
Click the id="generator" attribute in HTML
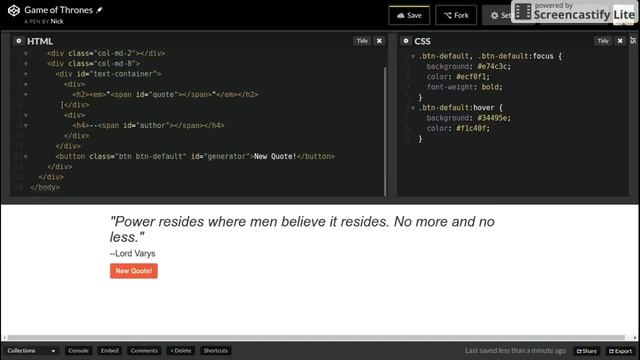[x=220, y=156]
